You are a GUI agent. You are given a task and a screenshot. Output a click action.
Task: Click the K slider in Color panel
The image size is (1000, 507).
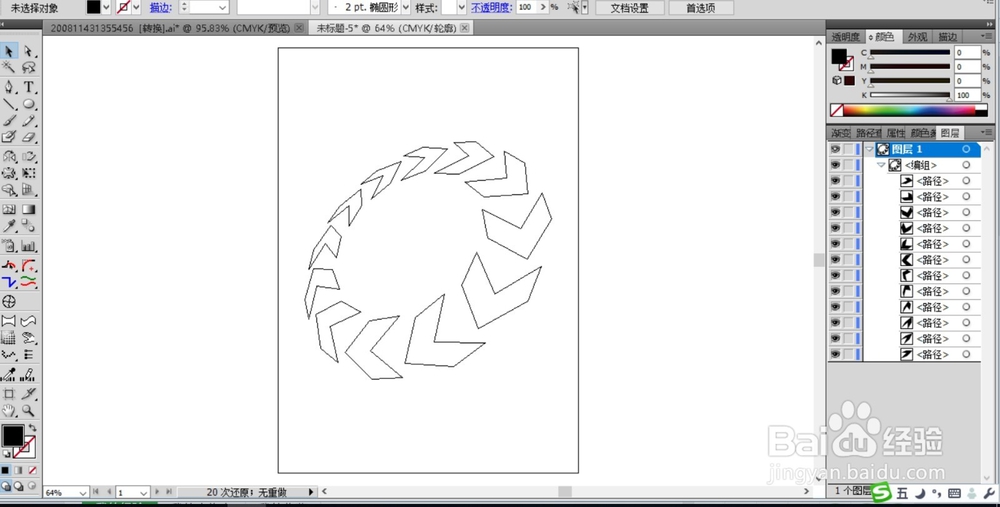point(909,95)
